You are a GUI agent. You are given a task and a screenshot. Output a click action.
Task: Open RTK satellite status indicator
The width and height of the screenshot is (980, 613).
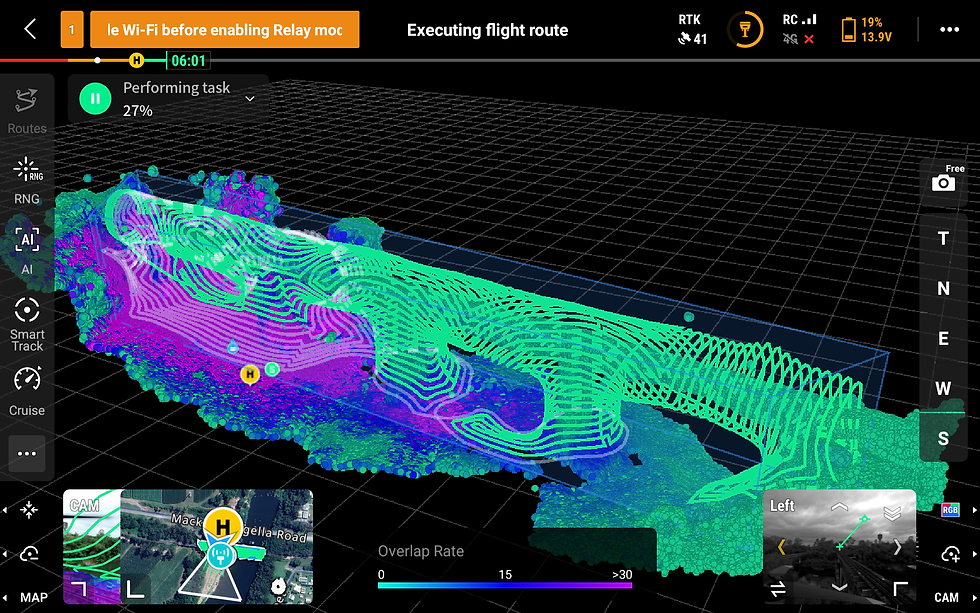click(x=692, y=29)
